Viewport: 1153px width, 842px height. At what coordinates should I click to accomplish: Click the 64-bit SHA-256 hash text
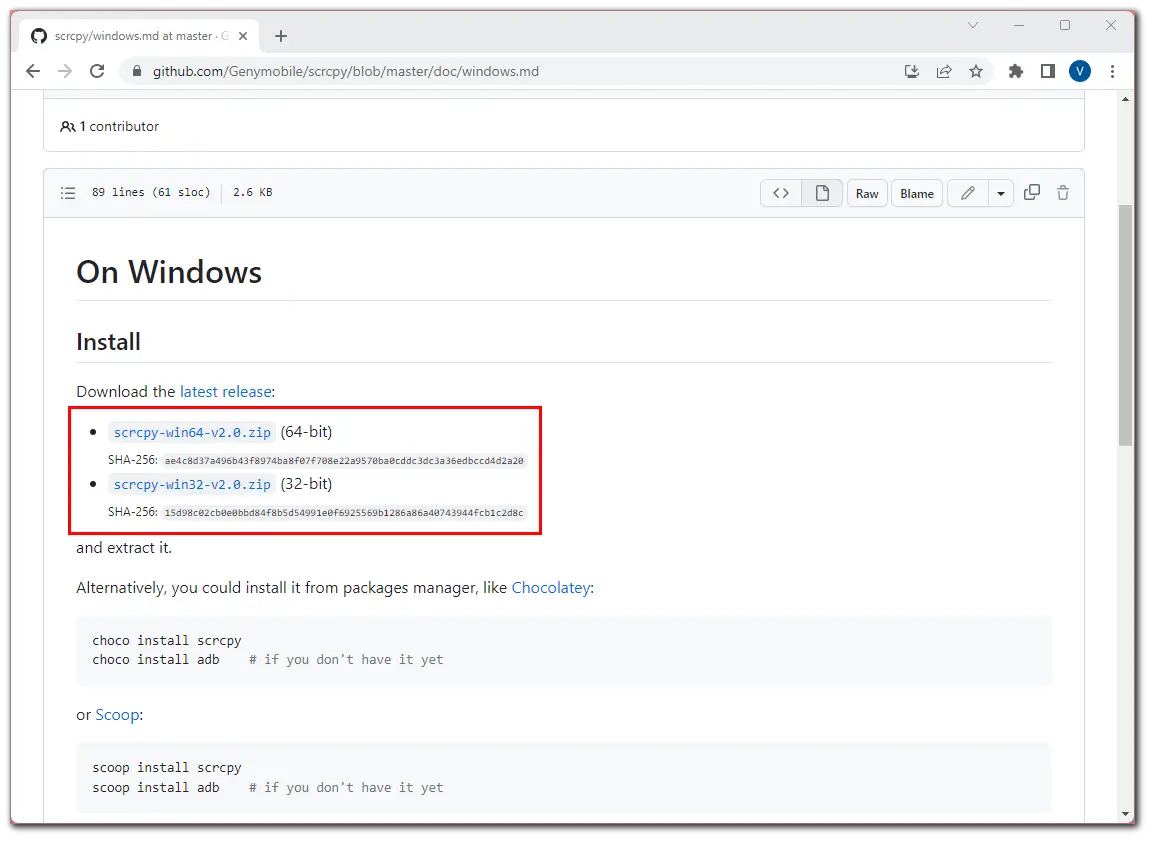[344, 461]
